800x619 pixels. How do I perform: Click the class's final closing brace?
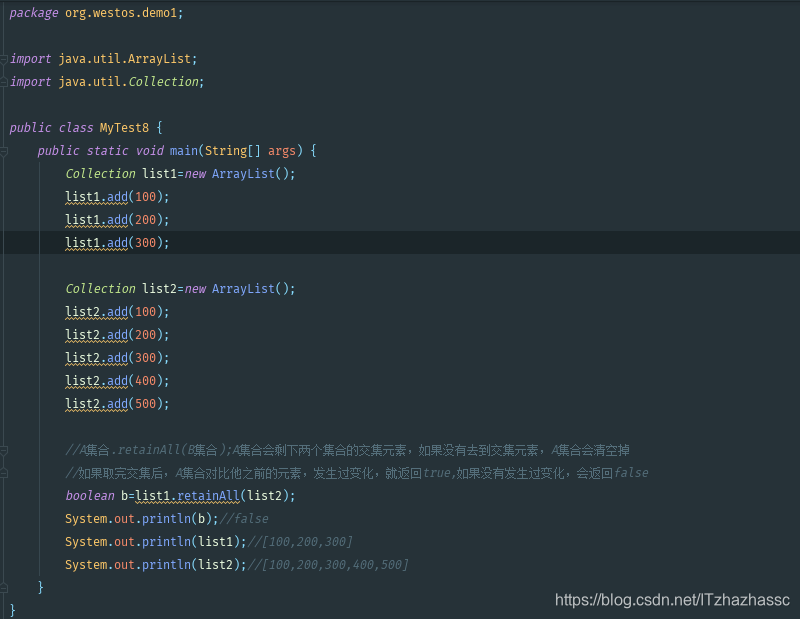click(13, 610)
